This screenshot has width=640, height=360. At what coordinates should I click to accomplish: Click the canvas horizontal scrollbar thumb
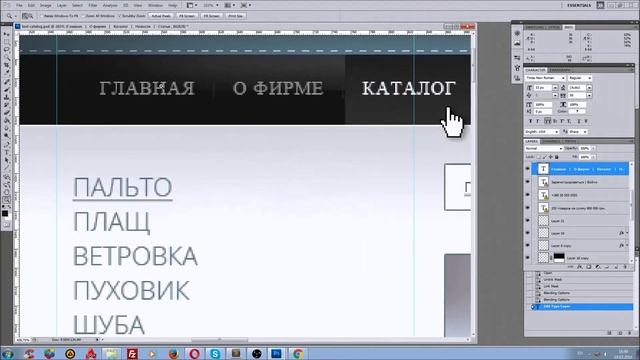[x=220, y=340]
